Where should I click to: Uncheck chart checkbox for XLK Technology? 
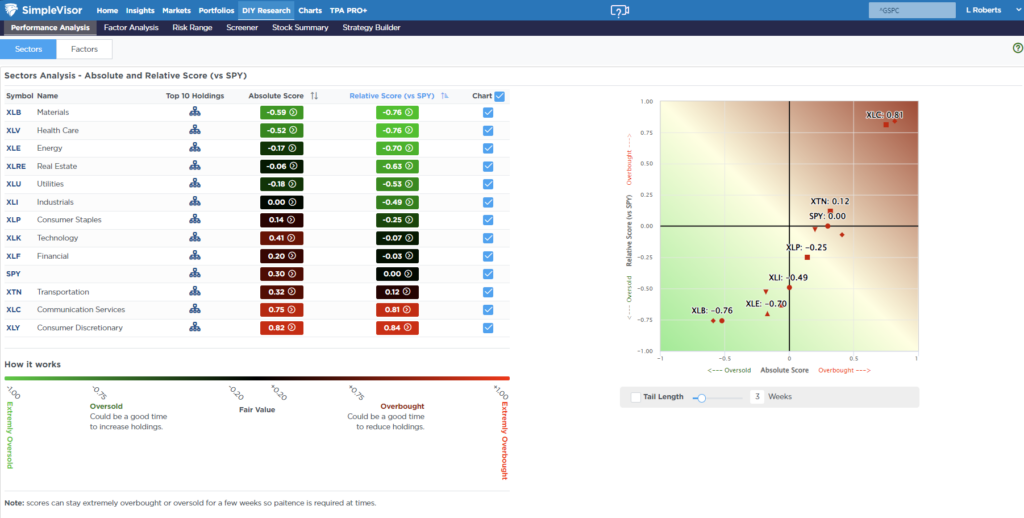click(x=488, y=238)
